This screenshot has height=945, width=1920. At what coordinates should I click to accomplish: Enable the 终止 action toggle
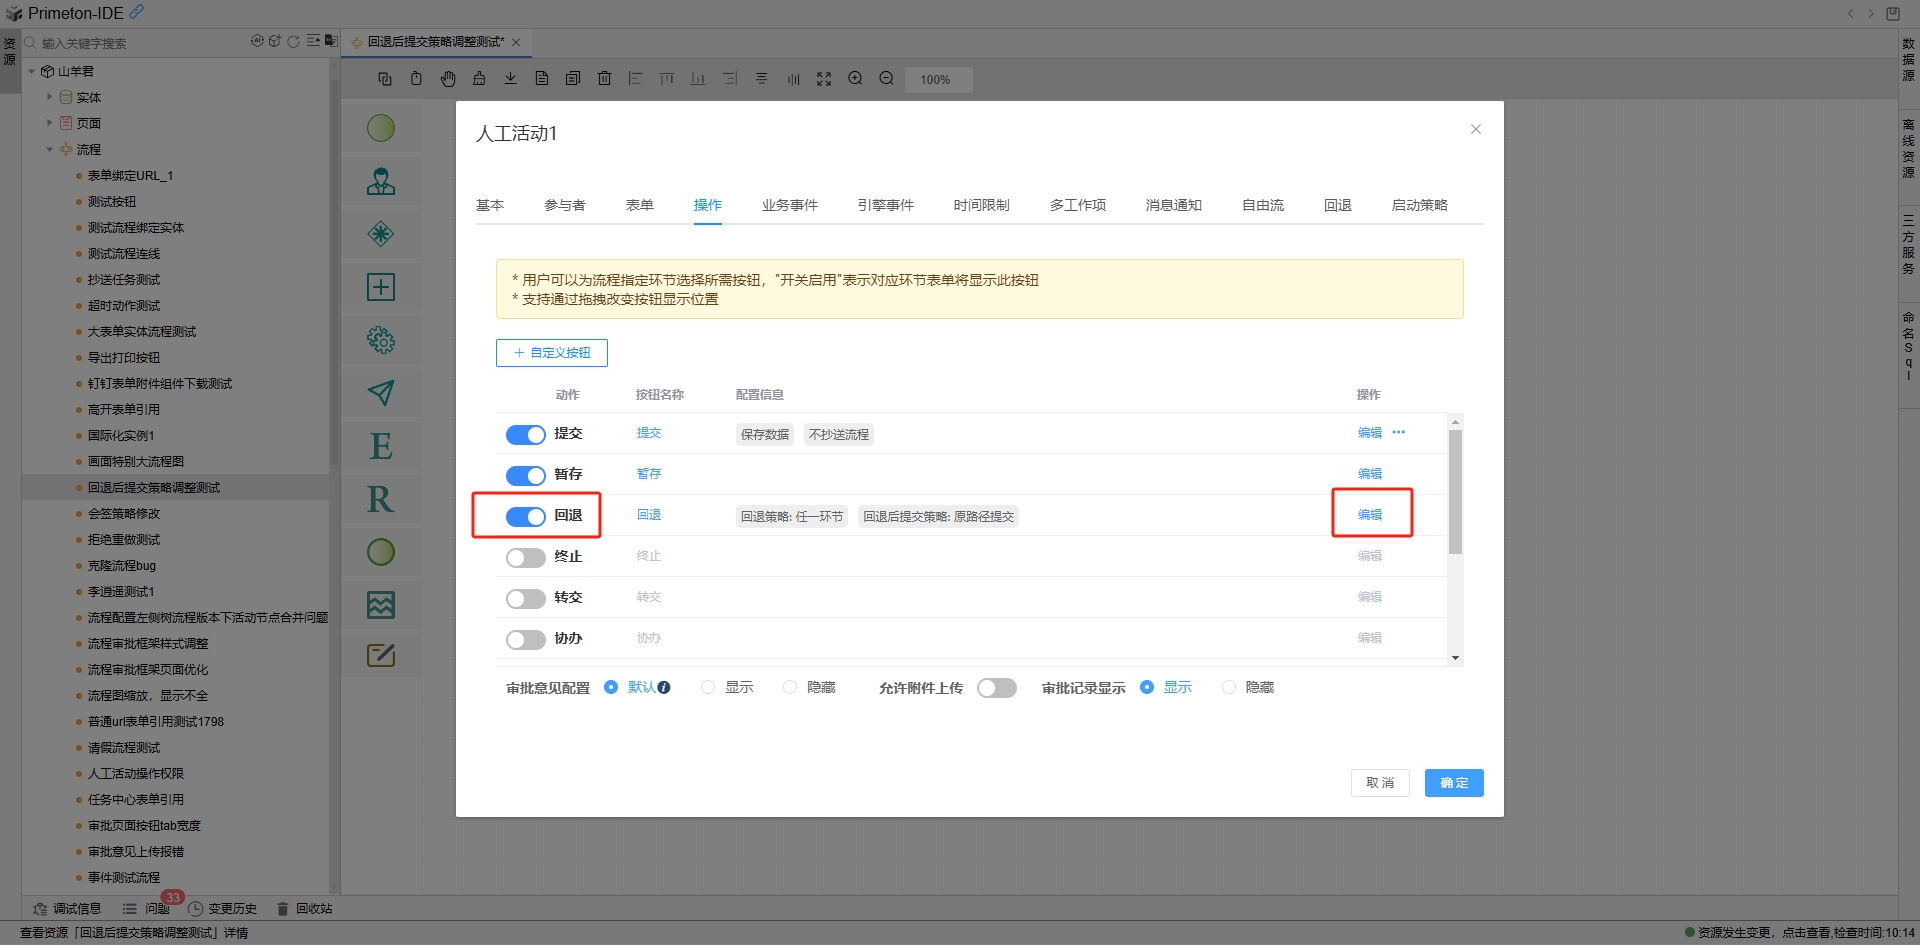pos(525,557)
